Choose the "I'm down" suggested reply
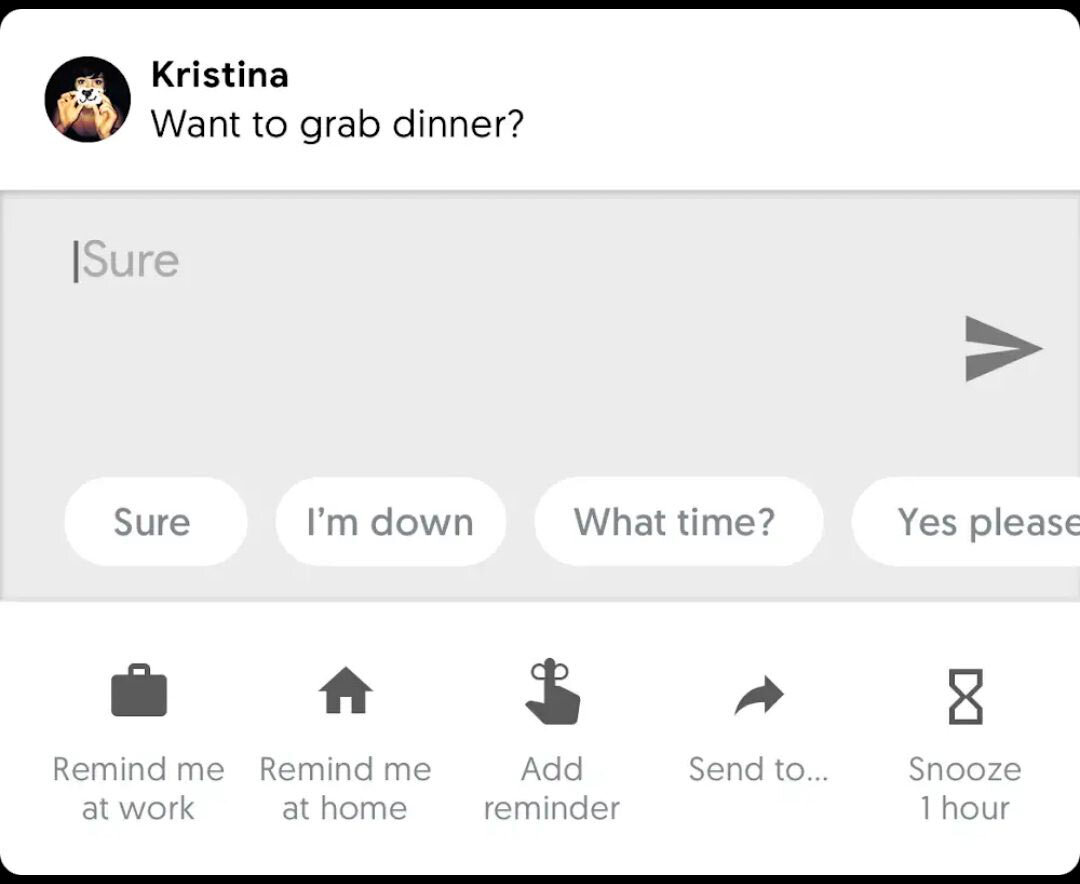This screenshot has width=1080, height=884. [390, 522]
